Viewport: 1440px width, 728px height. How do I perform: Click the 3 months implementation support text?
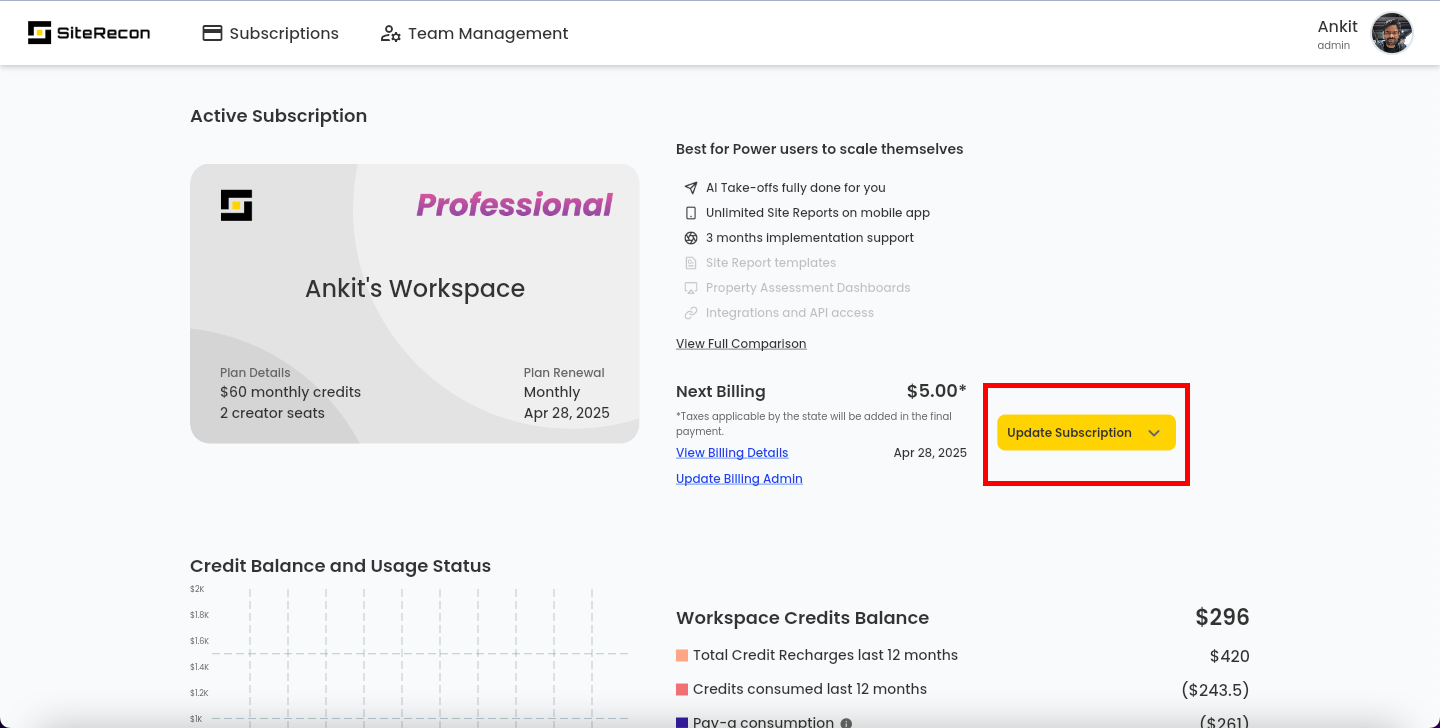point(810,238)
